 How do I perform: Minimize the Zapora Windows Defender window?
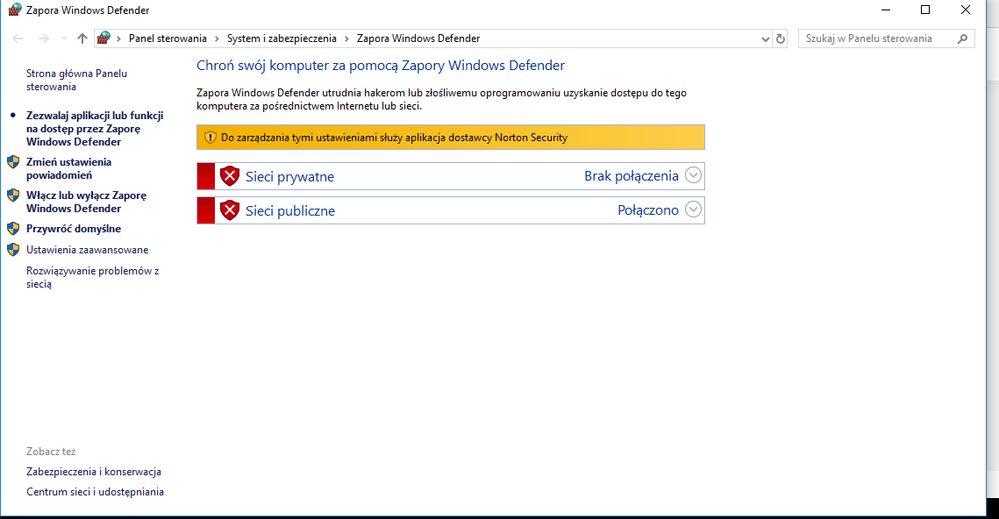[x=886, y=10]
